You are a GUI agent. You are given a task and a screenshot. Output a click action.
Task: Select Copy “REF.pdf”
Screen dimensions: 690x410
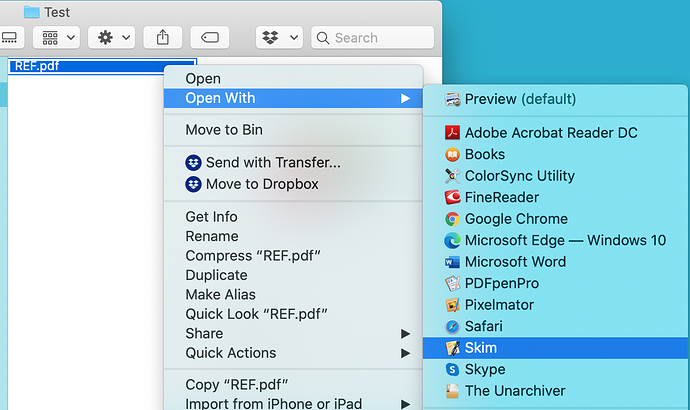pos(293,385)
